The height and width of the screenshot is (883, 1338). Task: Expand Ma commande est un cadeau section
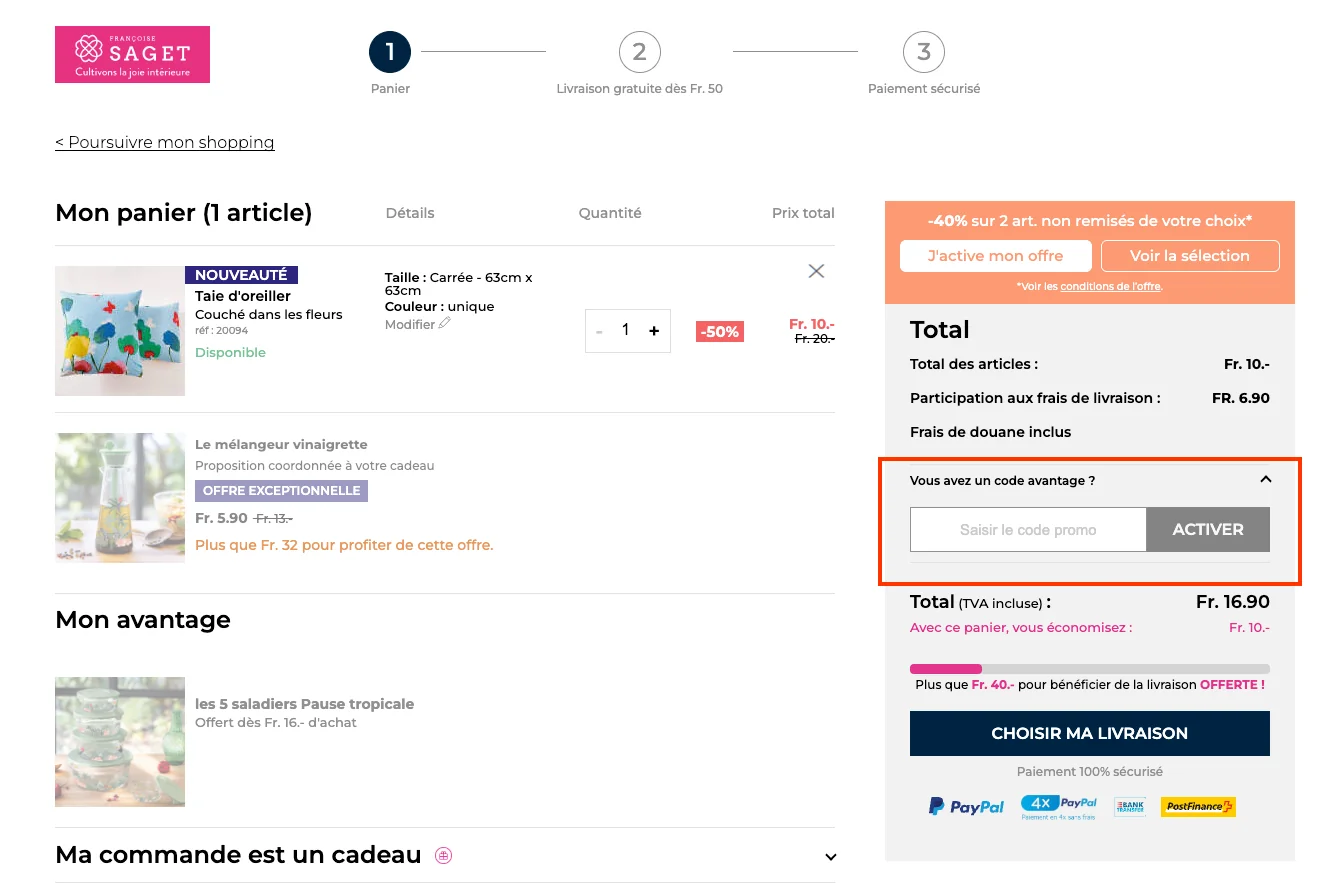tap(829, 856)
